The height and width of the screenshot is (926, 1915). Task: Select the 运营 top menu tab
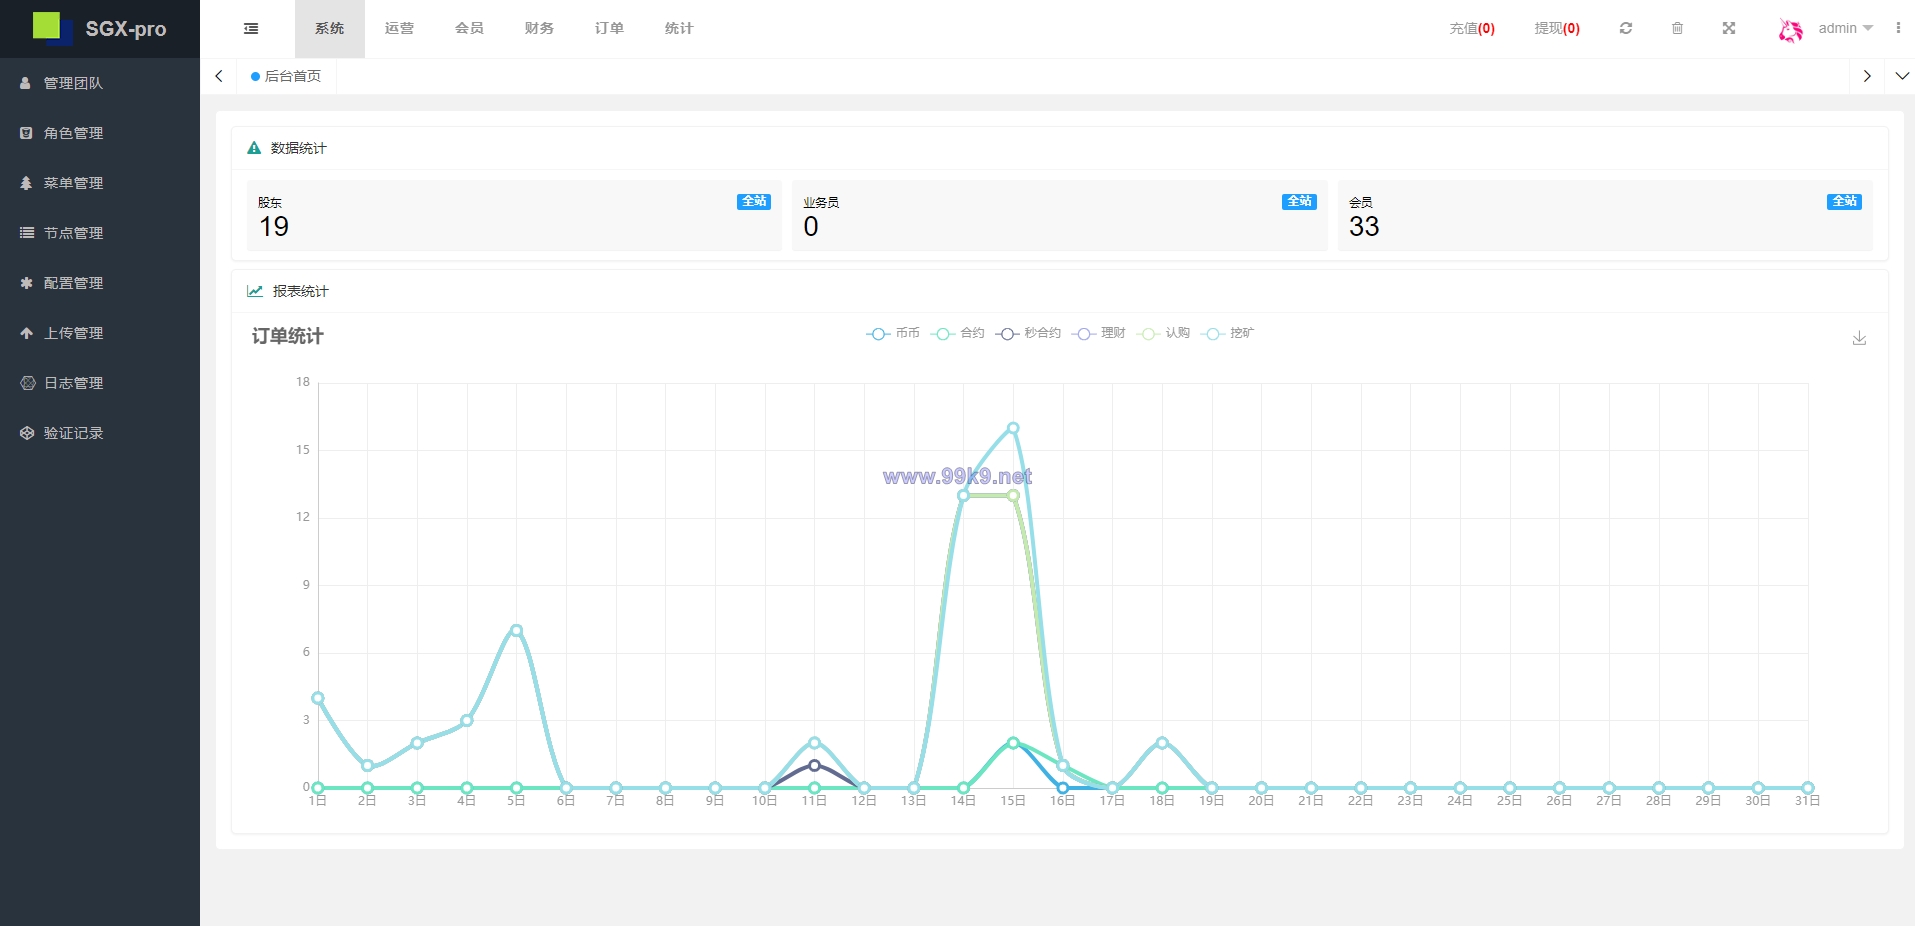pos(400,29)
